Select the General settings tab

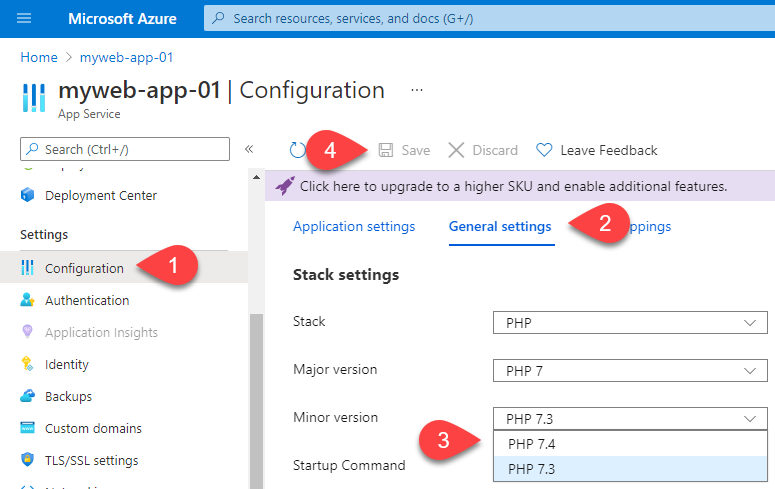pos(500,226)
